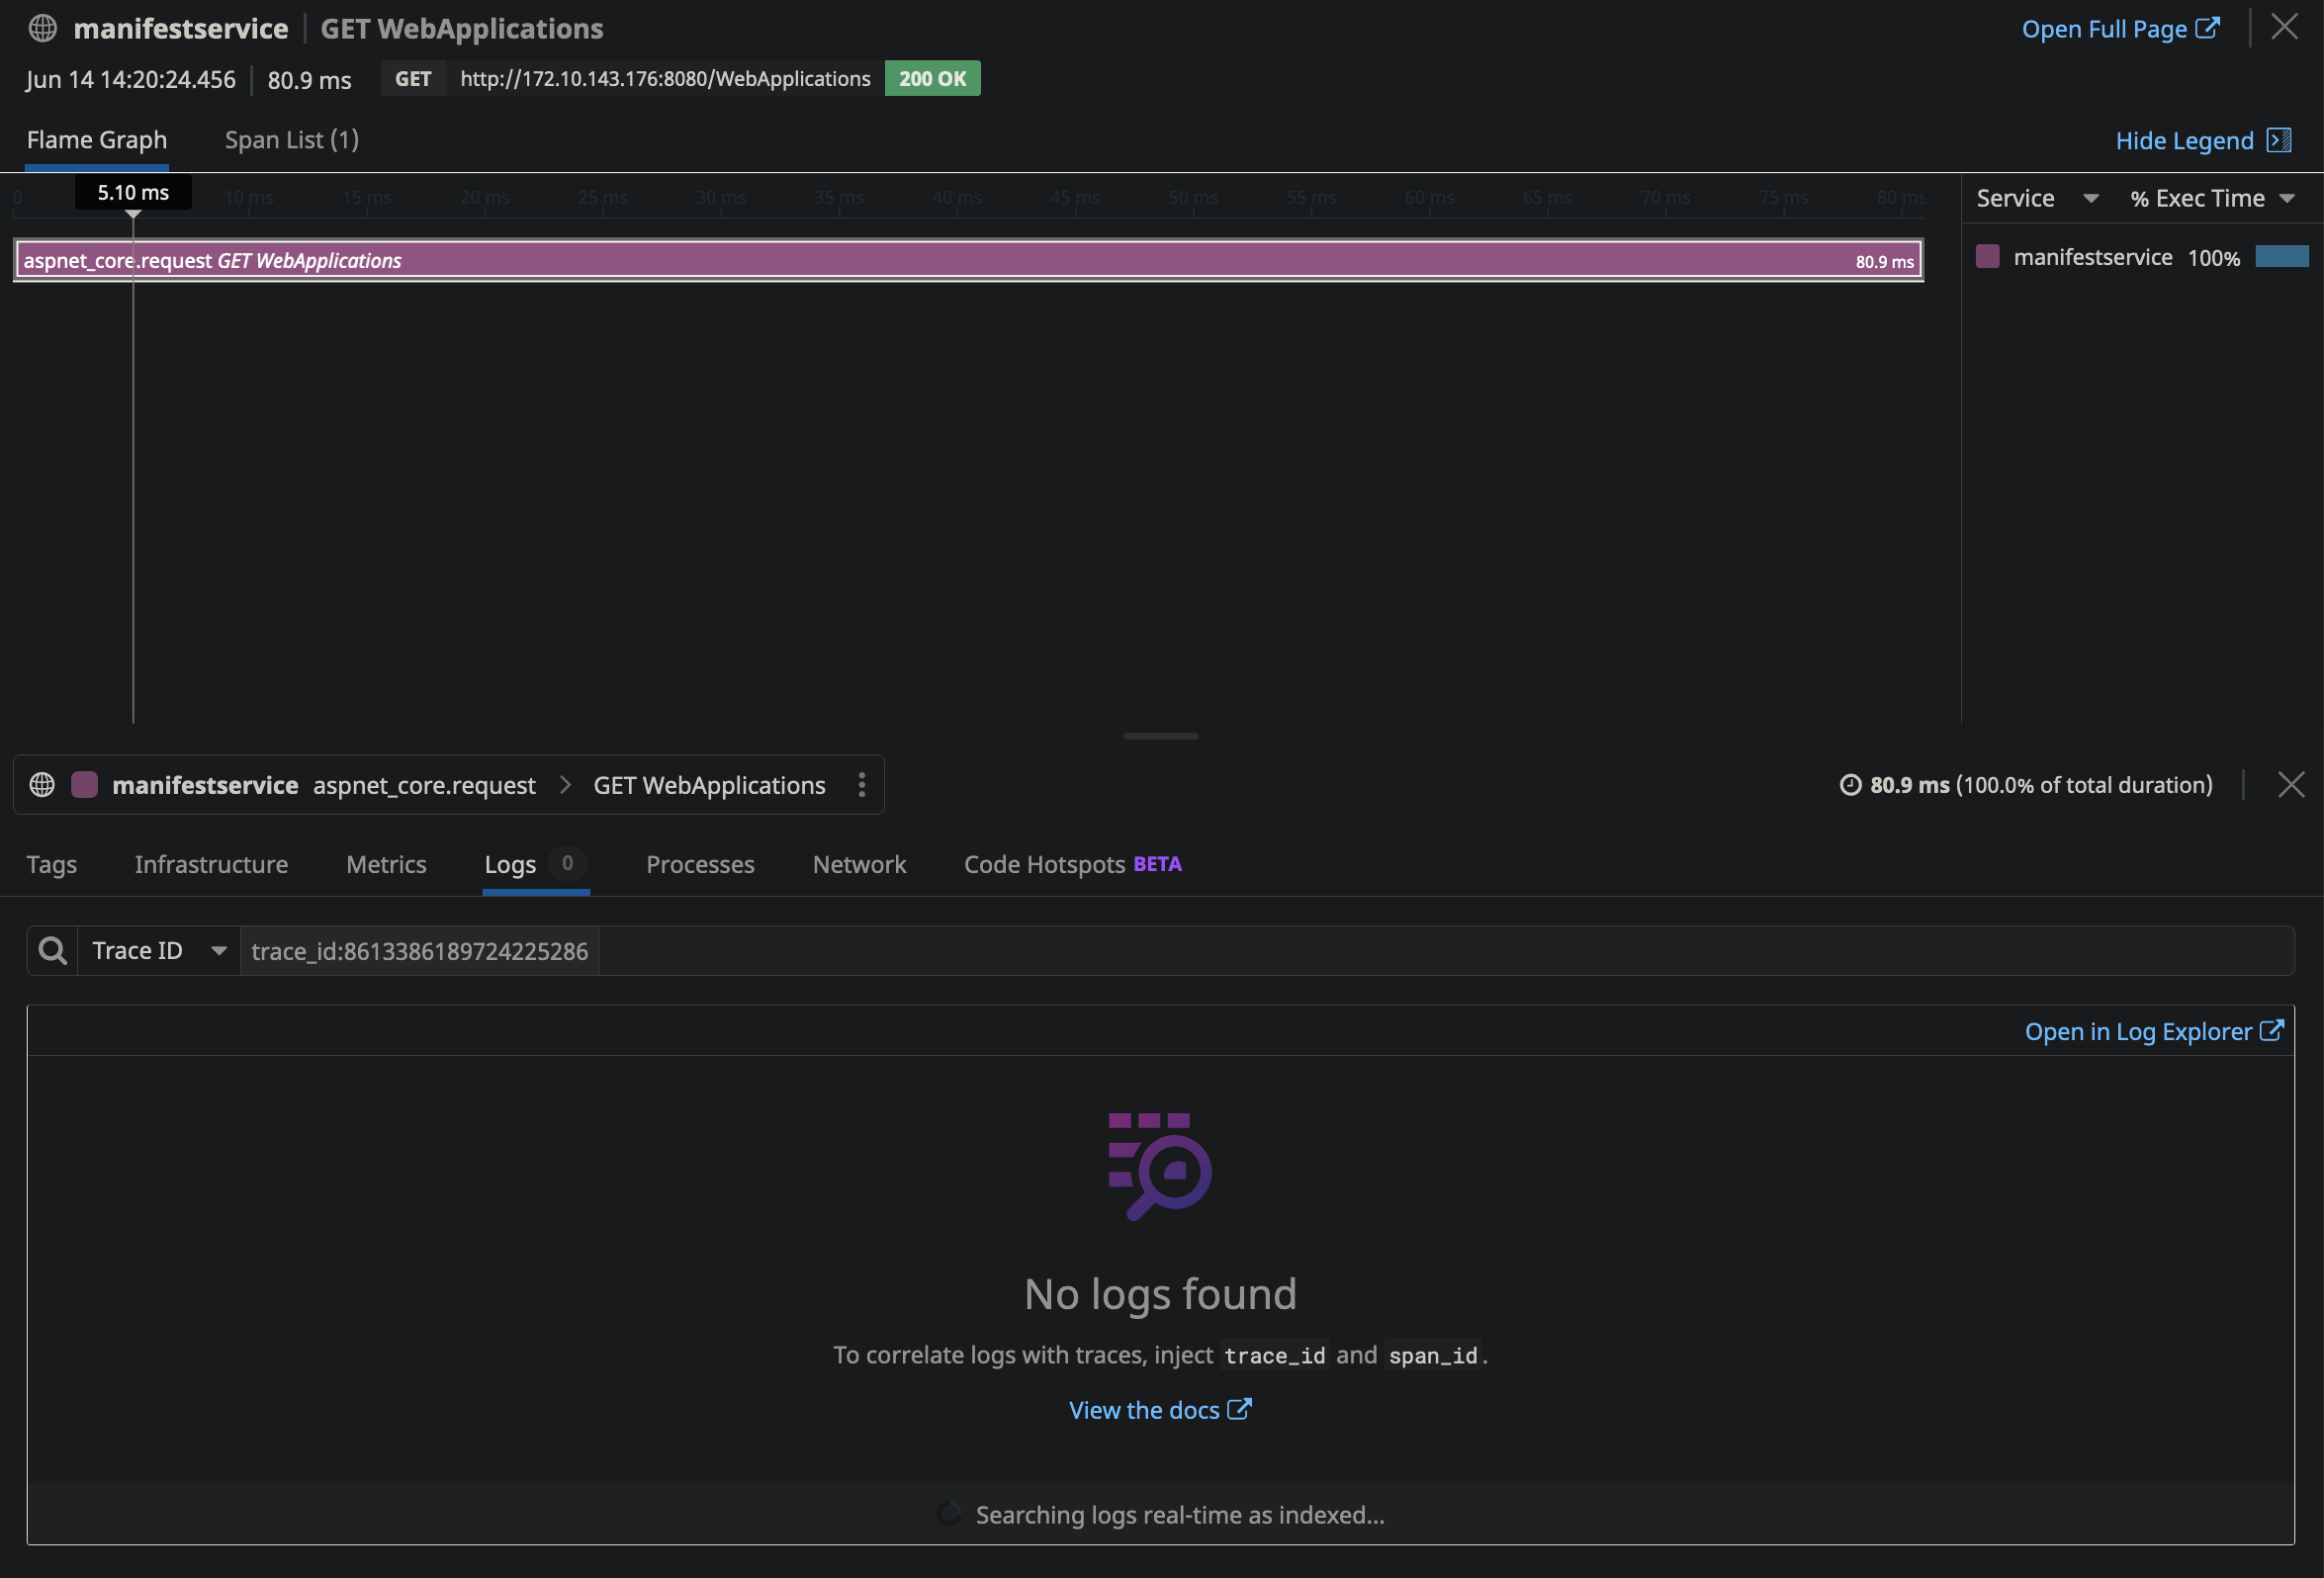This screenshot has width=2324, height=1578.
Task: Click the loading spinner next to Searching logs
Action: click(x=949, y=1514)
